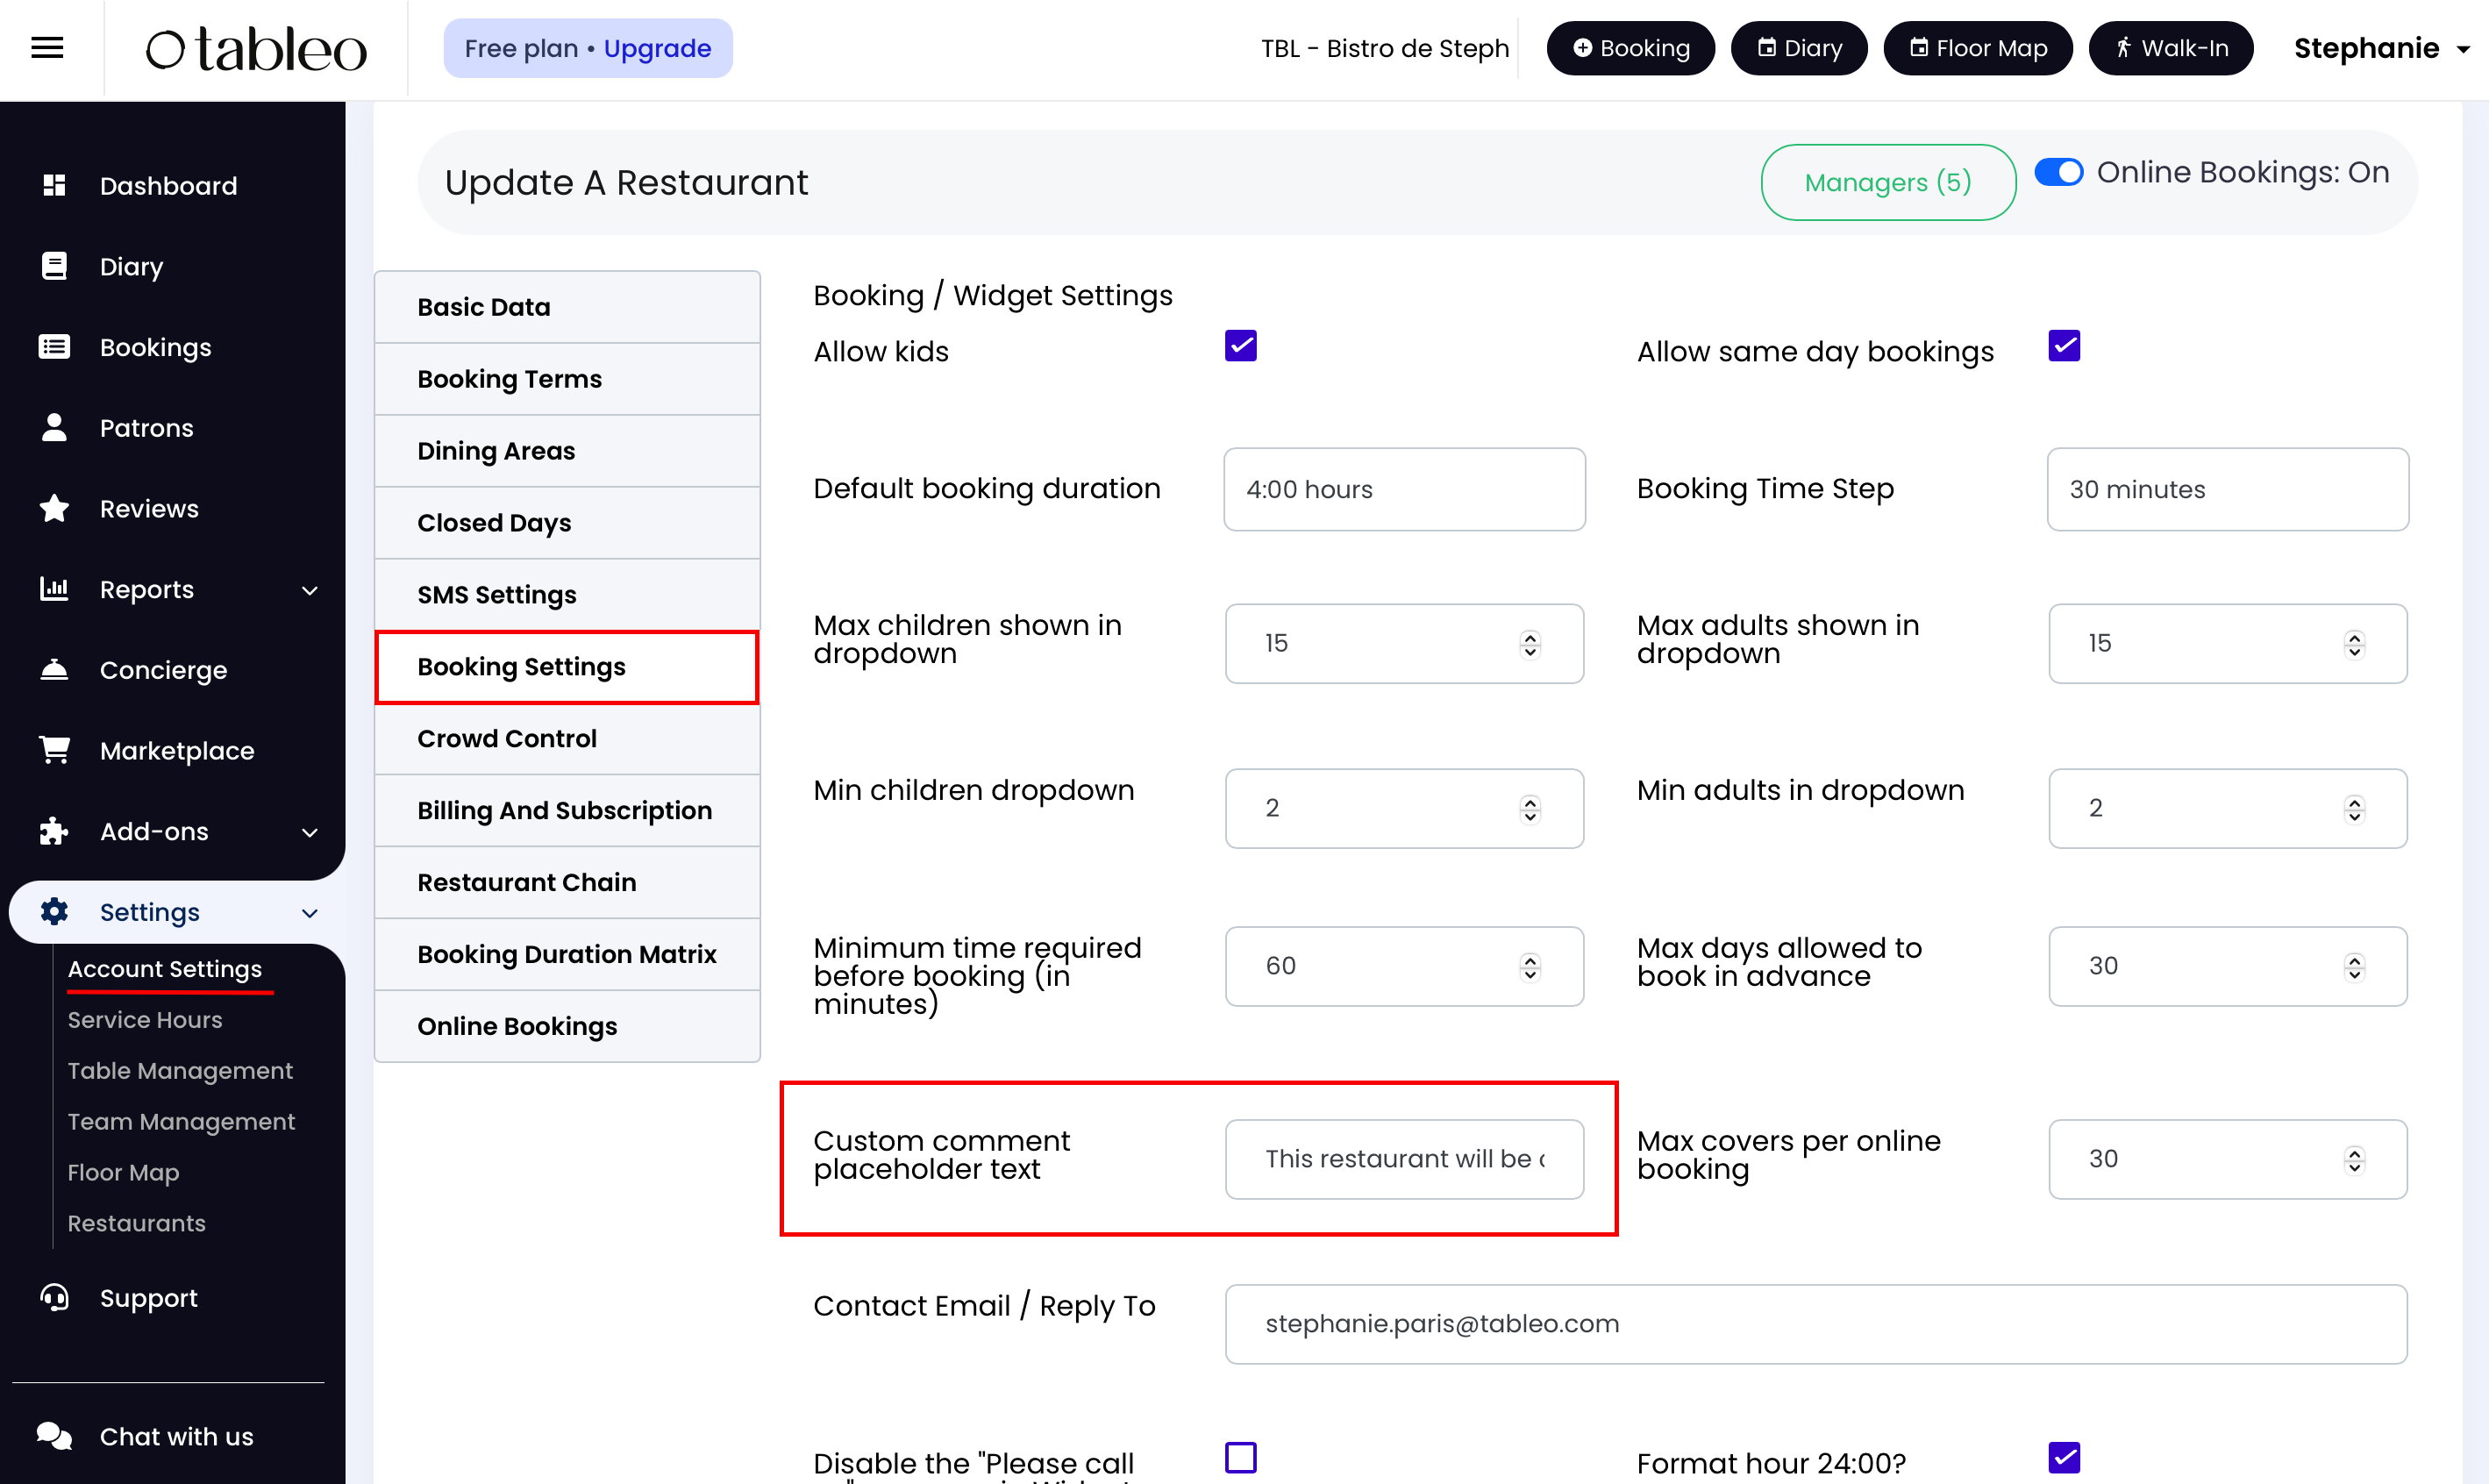Click the Marketplace cart icon

pyautogui.click(x=54, y=750)
